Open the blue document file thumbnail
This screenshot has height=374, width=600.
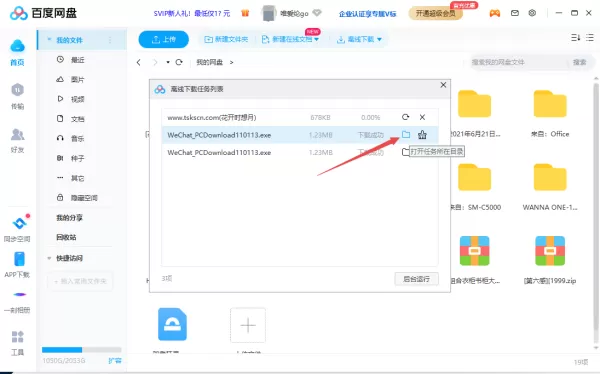point(172,325)
